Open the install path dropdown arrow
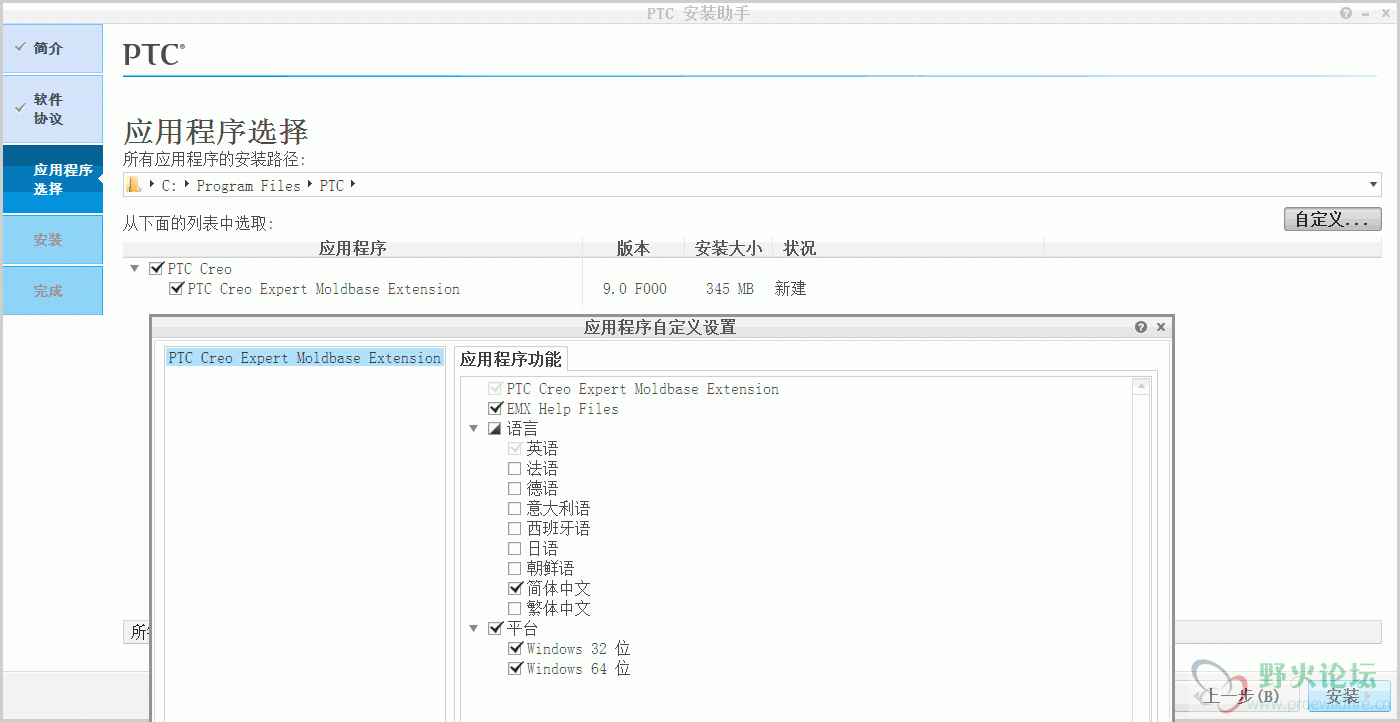1400x722 pixels. click(1374, 185)
